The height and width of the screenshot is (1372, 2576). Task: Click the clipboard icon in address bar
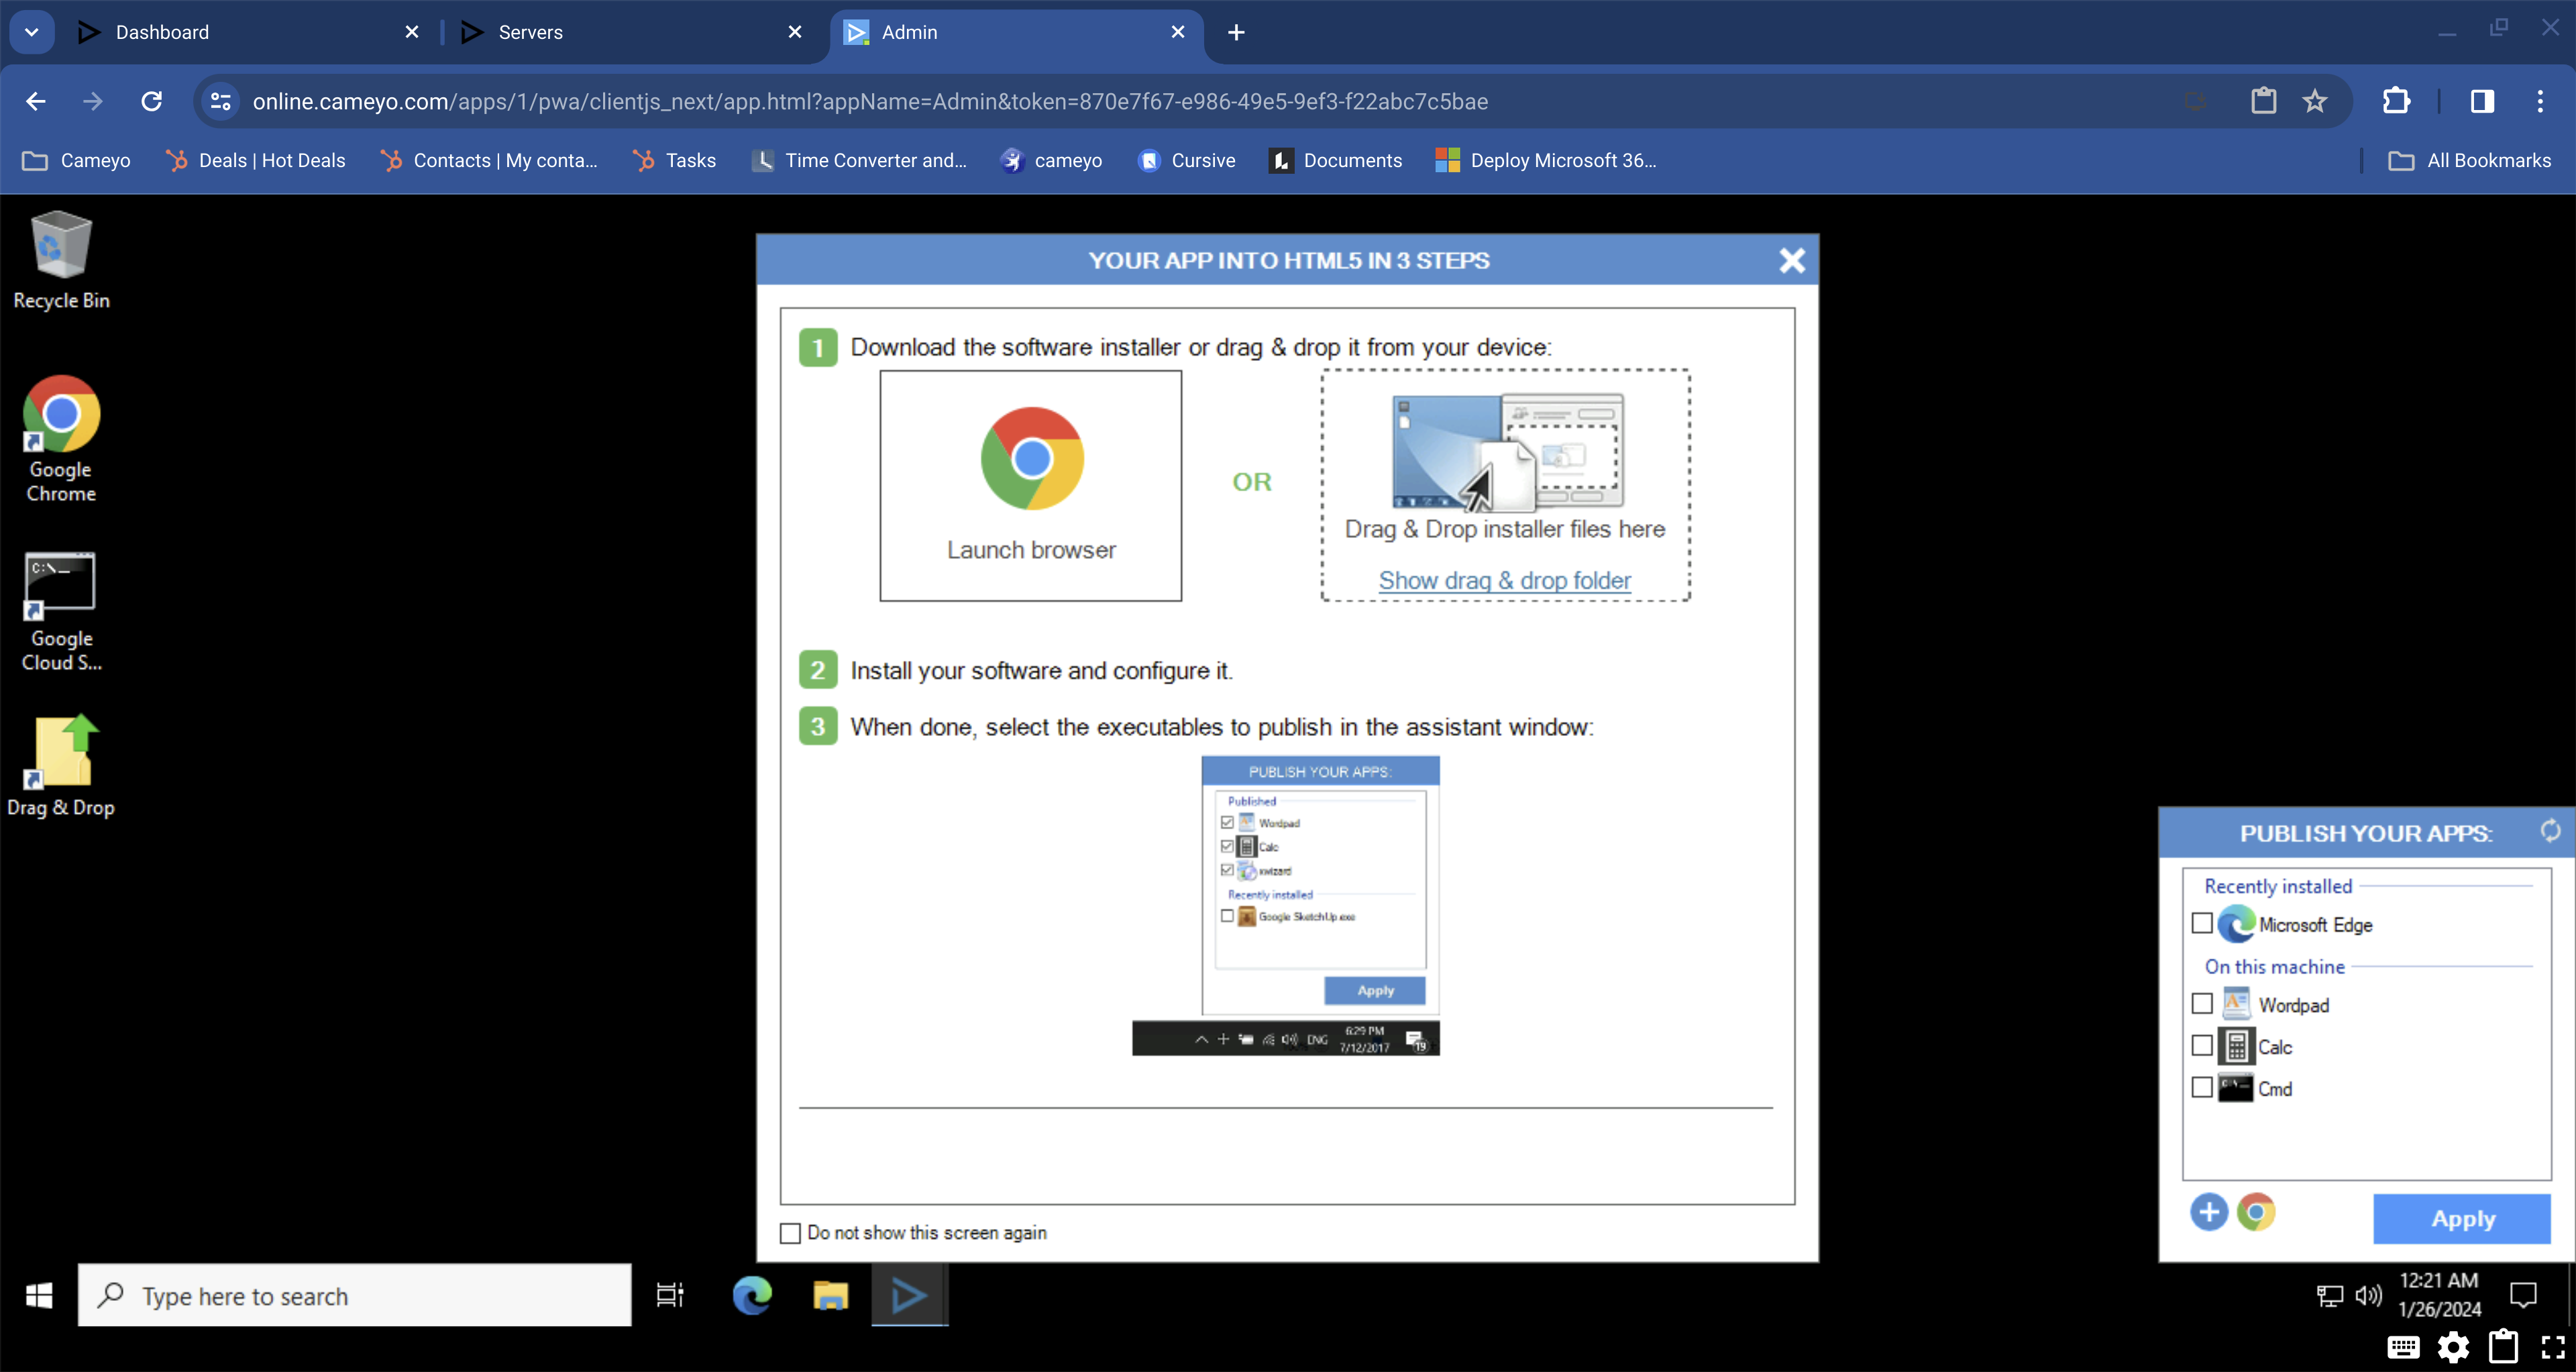2263,101
